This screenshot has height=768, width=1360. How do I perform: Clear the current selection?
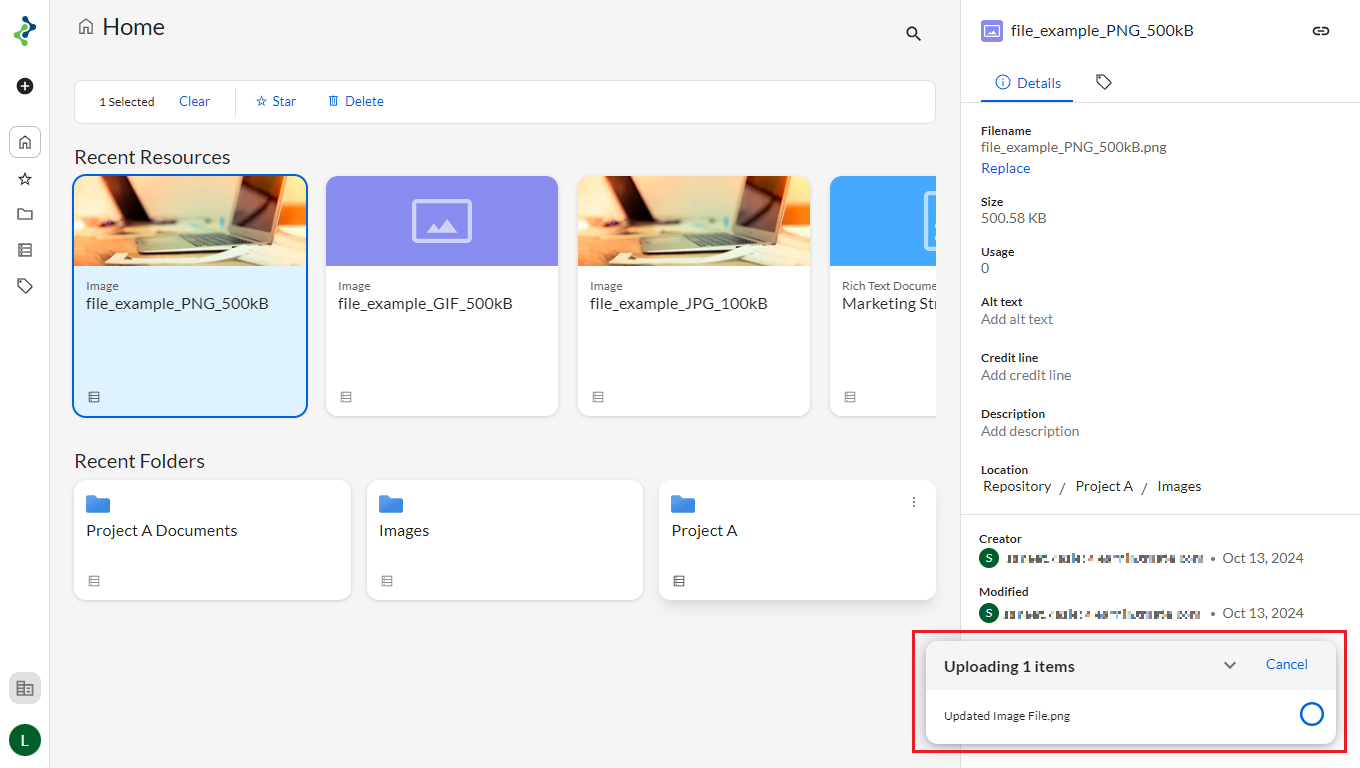[x=194, y=101]
